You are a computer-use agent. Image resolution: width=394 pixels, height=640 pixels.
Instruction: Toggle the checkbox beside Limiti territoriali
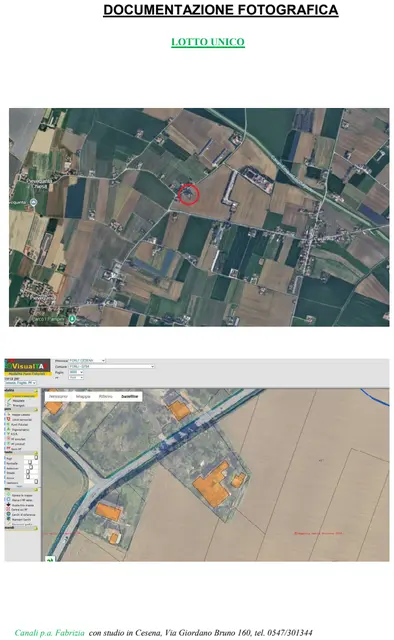[5, 419]
